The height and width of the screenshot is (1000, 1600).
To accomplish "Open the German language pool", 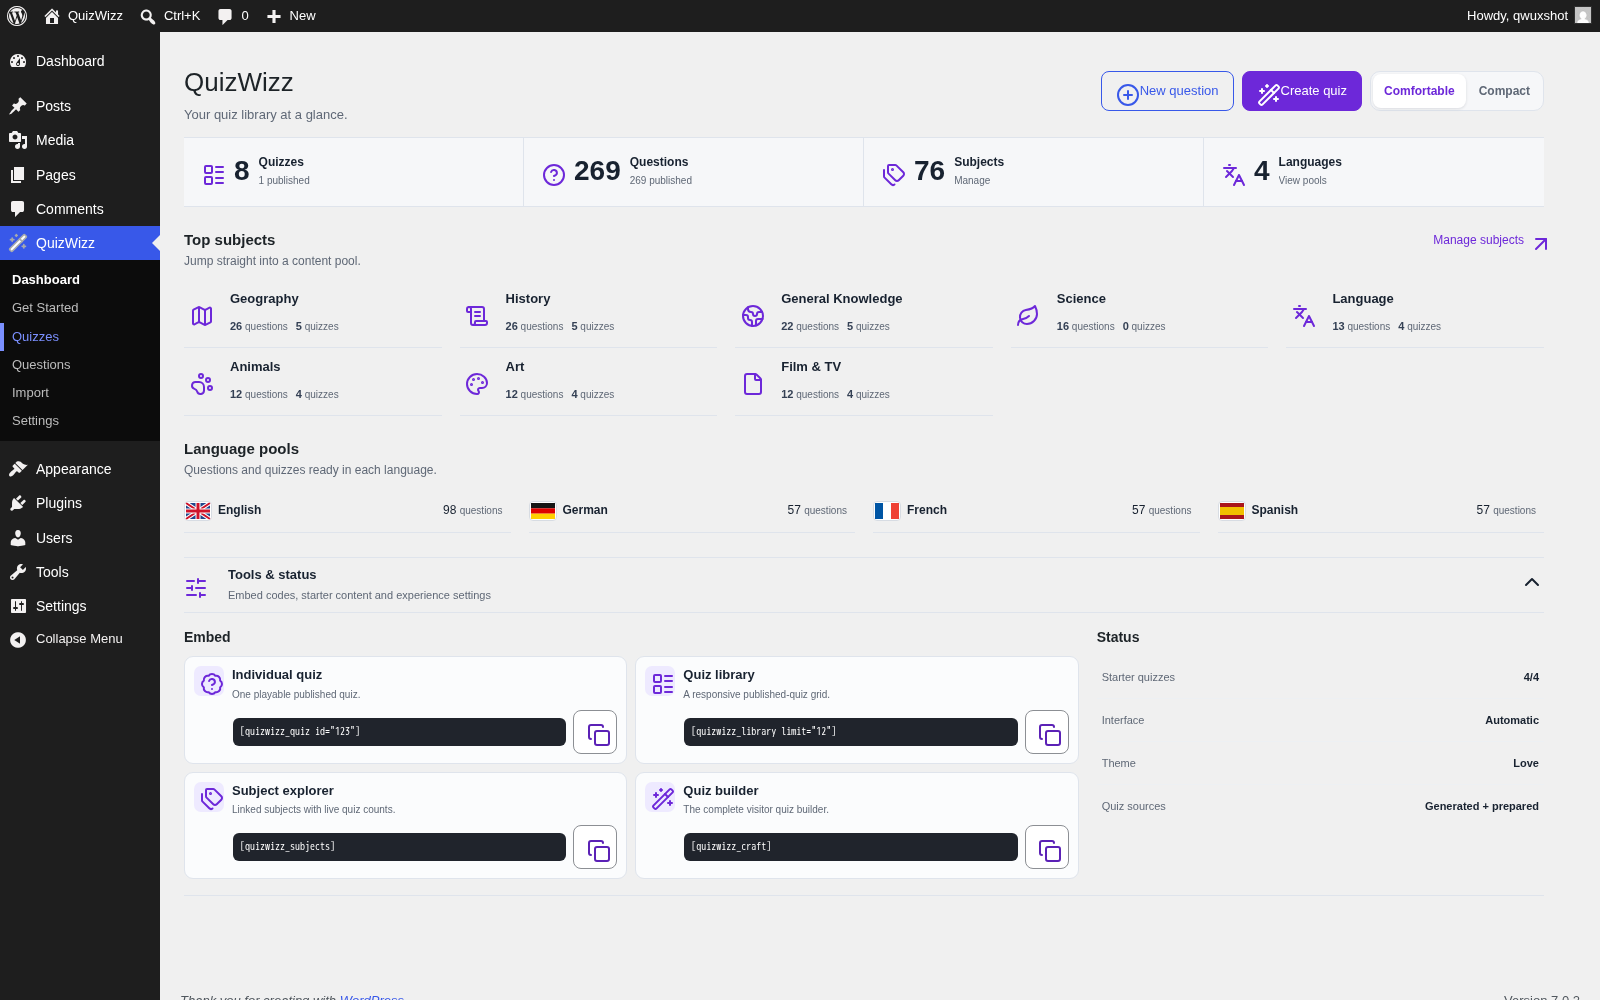I will [x=693, y=511].
